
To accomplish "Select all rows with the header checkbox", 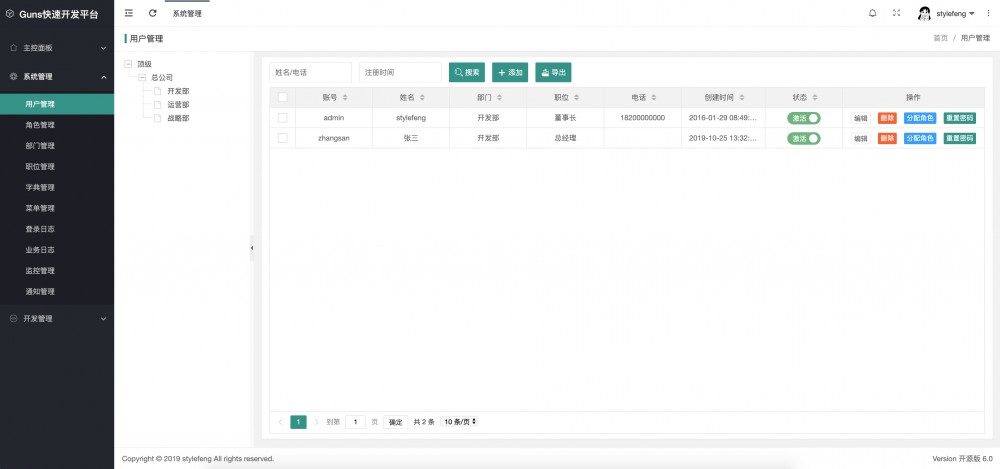I will point(283,98).
